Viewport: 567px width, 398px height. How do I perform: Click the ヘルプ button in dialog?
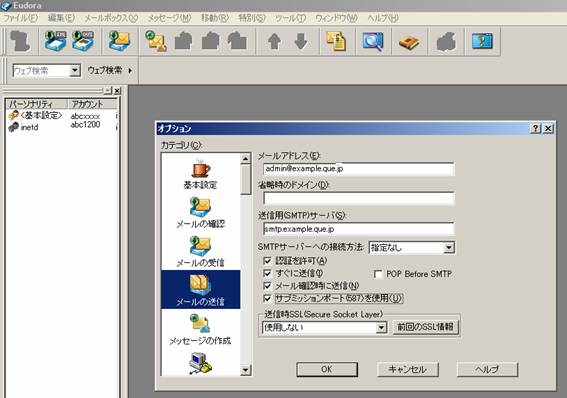(x=487, y=369)
